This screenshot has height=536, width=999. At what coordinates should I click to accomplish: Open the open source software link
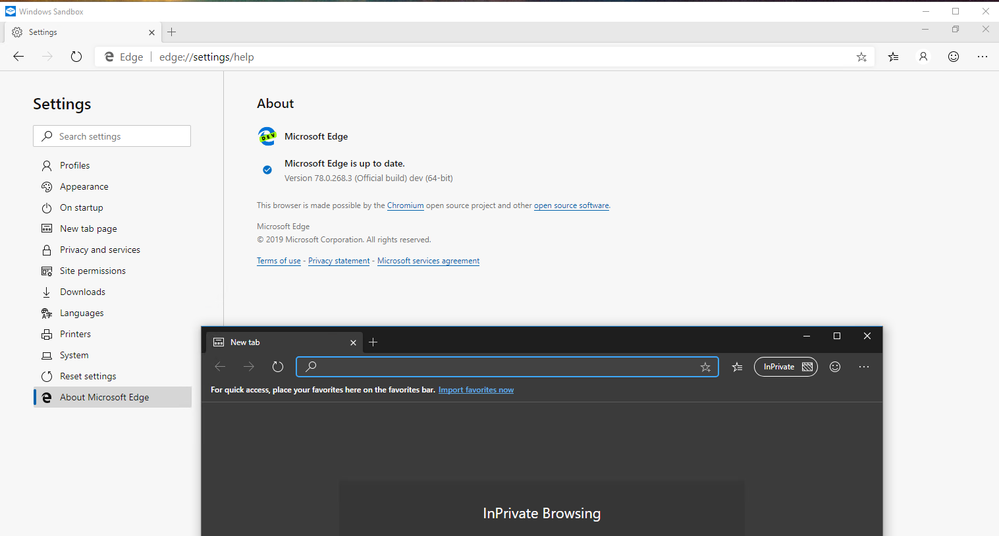(571, 205)
